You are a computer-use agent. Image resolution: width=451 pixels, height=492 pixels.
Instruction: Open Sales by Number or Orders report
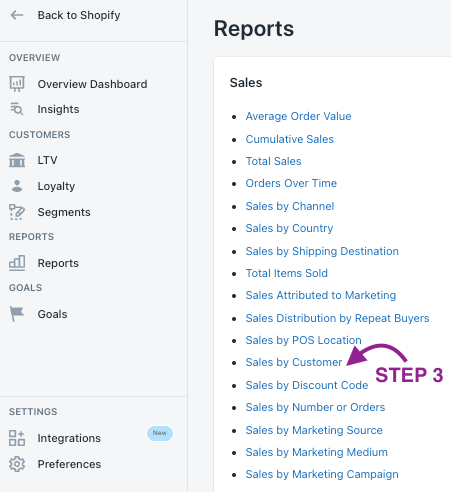click(315, 407)
